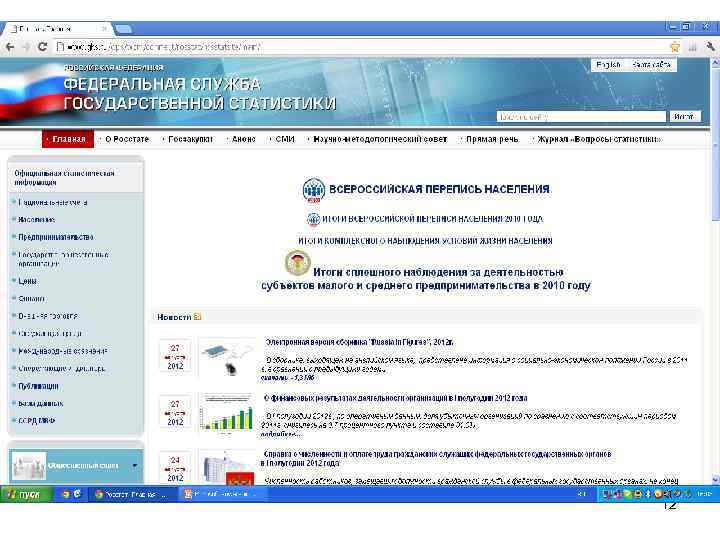720x540 pixels.
Task: Click the round emblem beside Итоги сплошного наблюдения
Action: (x=298, y=263)
